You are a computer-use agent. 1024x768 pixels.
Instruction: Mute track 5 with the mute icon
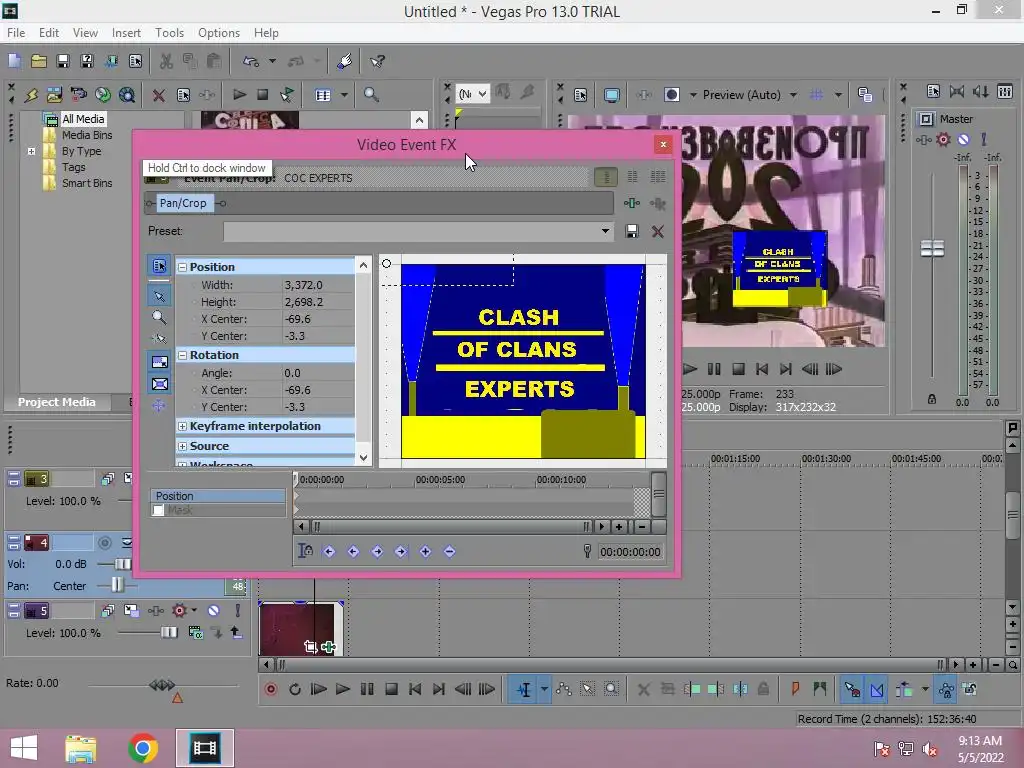pos(214,611)
